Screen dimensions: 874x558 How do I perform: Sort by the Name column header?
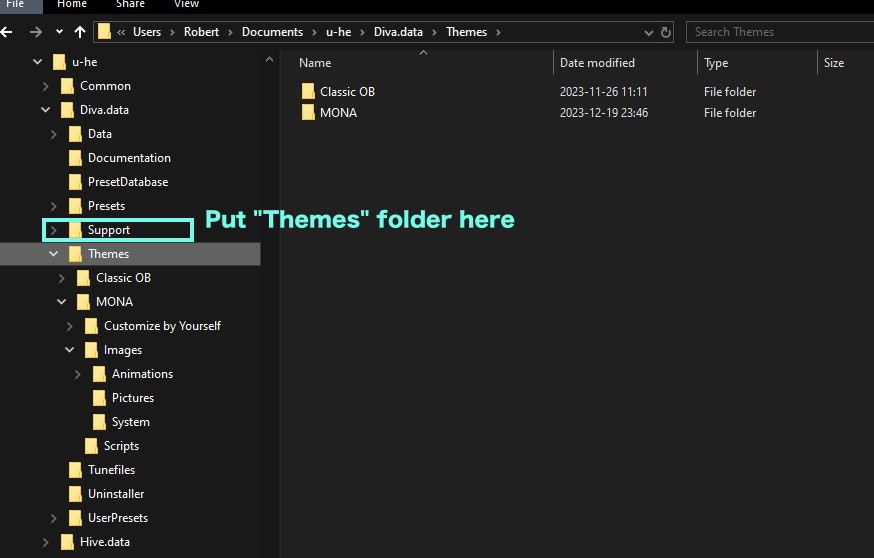315,63
